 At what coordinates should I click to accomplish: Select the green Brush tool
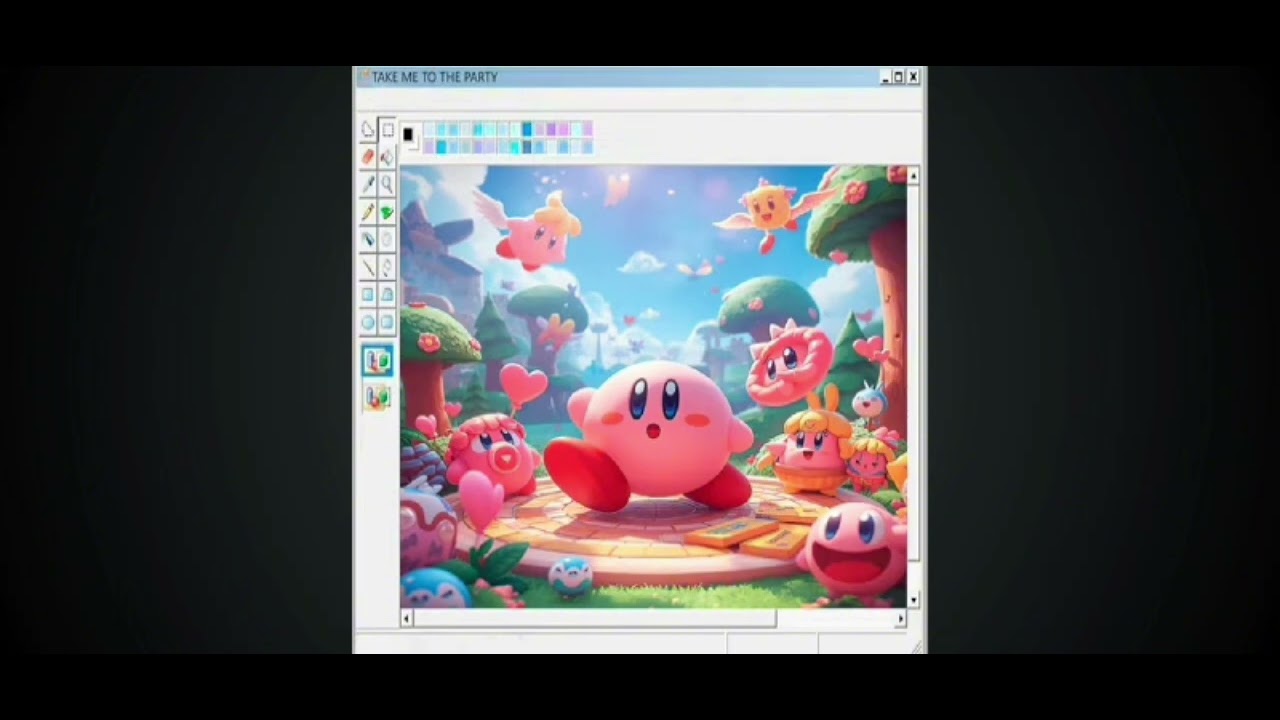click(x=387, y=212)
